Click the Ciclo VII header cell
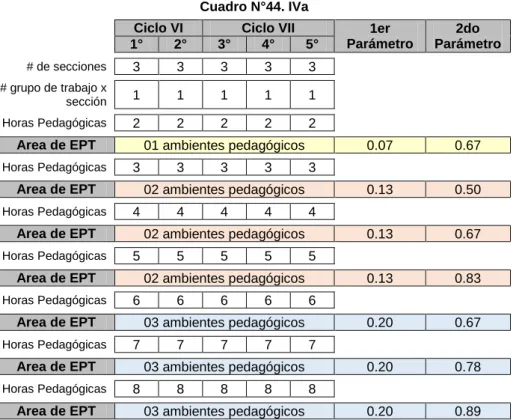The image size is (513, 420). (268, 28)
